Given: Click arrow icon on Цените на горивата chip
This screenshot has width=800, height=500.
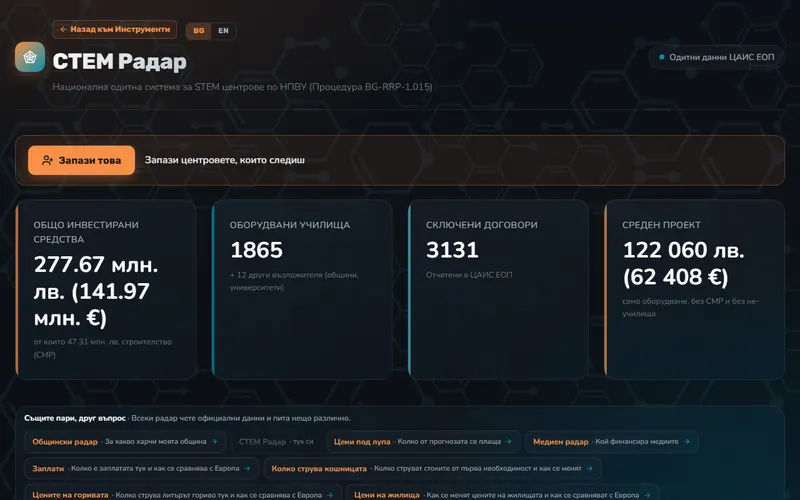Looking at the screenshot, I should pos(330,495).
